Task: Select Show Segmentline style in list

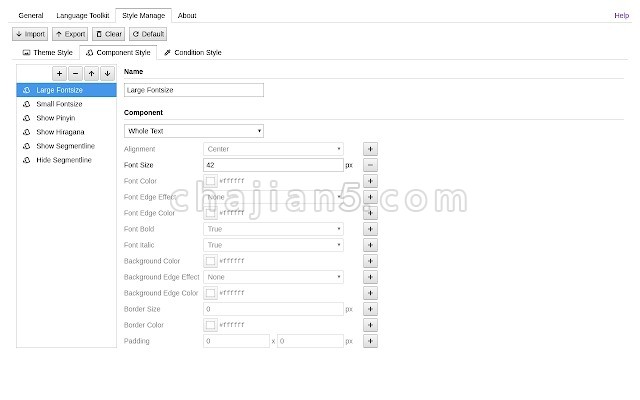Action: pyautogui.click(x=67, y=146)
